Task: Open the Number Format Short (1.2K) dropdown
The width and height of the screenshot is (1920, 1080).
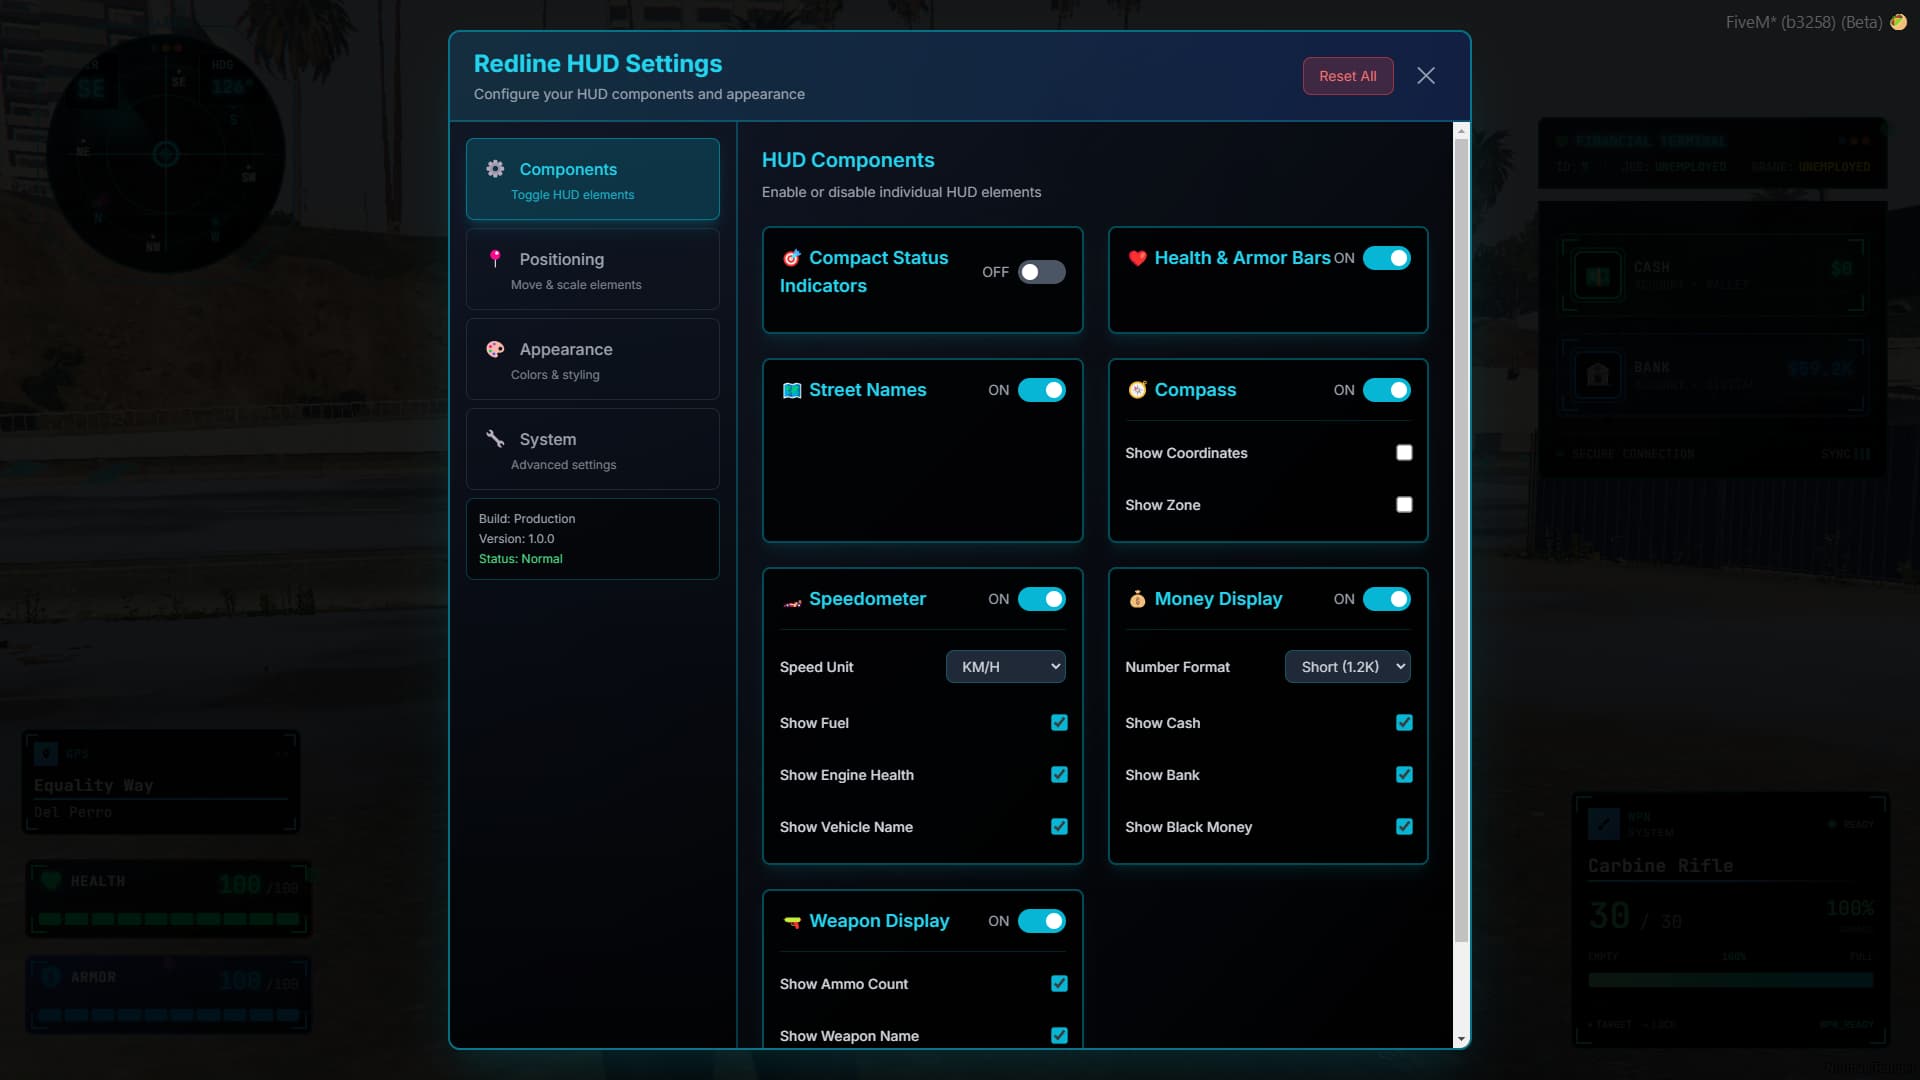Action: (1347, 667)
